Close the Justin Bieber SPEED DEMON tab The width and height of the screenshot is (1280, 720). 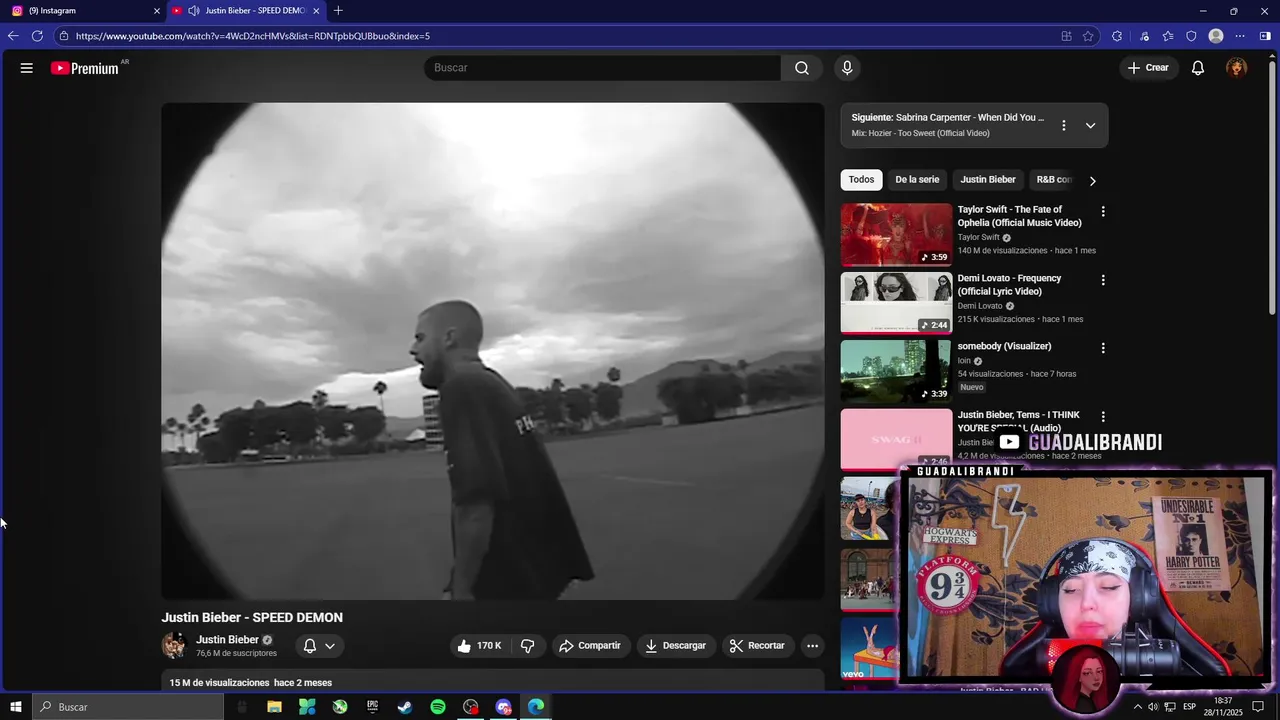coord(317,11)
